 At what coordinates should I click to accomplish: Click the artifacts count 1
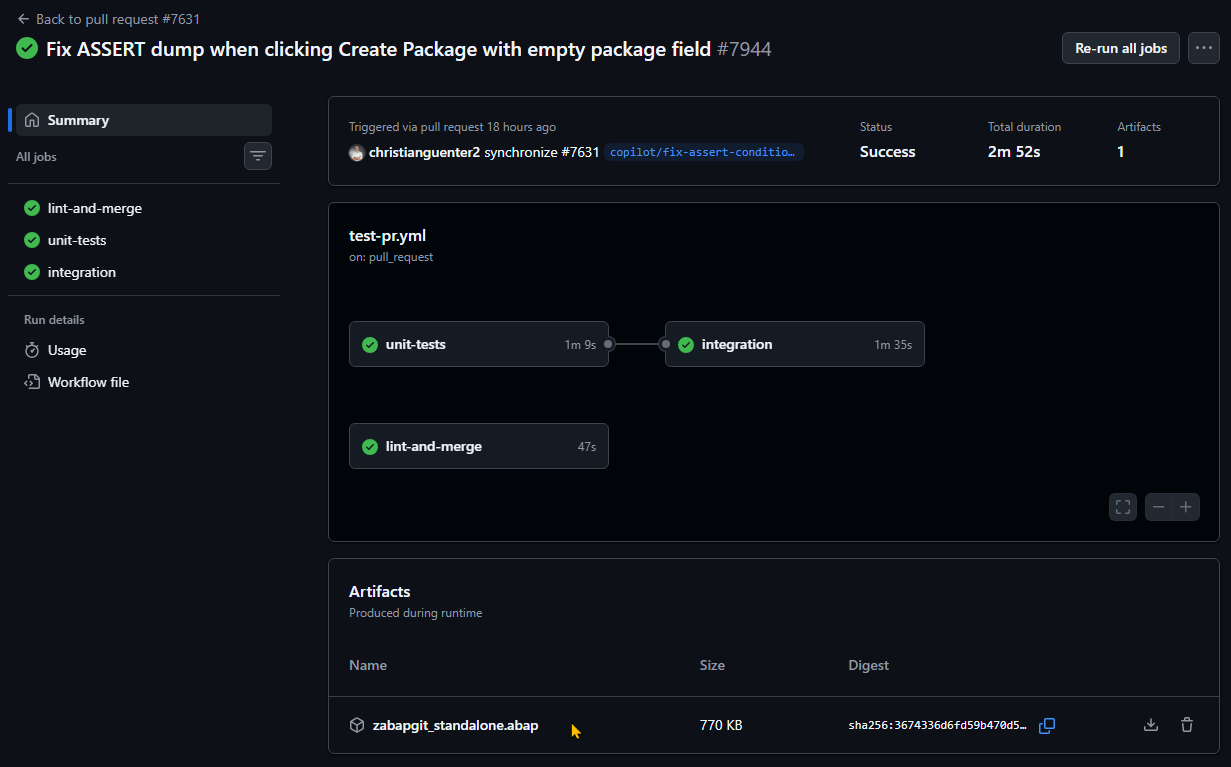1121,152
